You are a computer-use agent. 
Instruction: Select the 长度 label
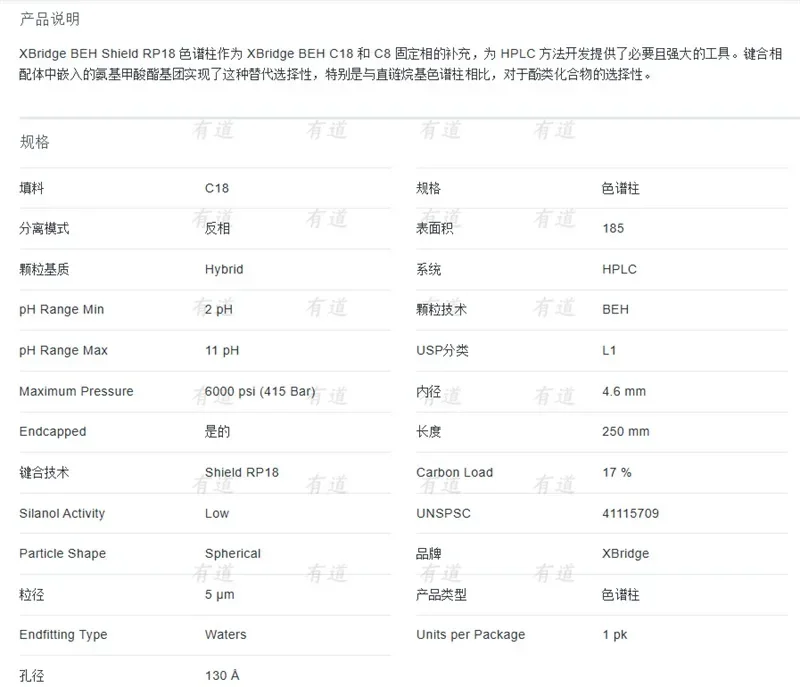pos(428,431)
